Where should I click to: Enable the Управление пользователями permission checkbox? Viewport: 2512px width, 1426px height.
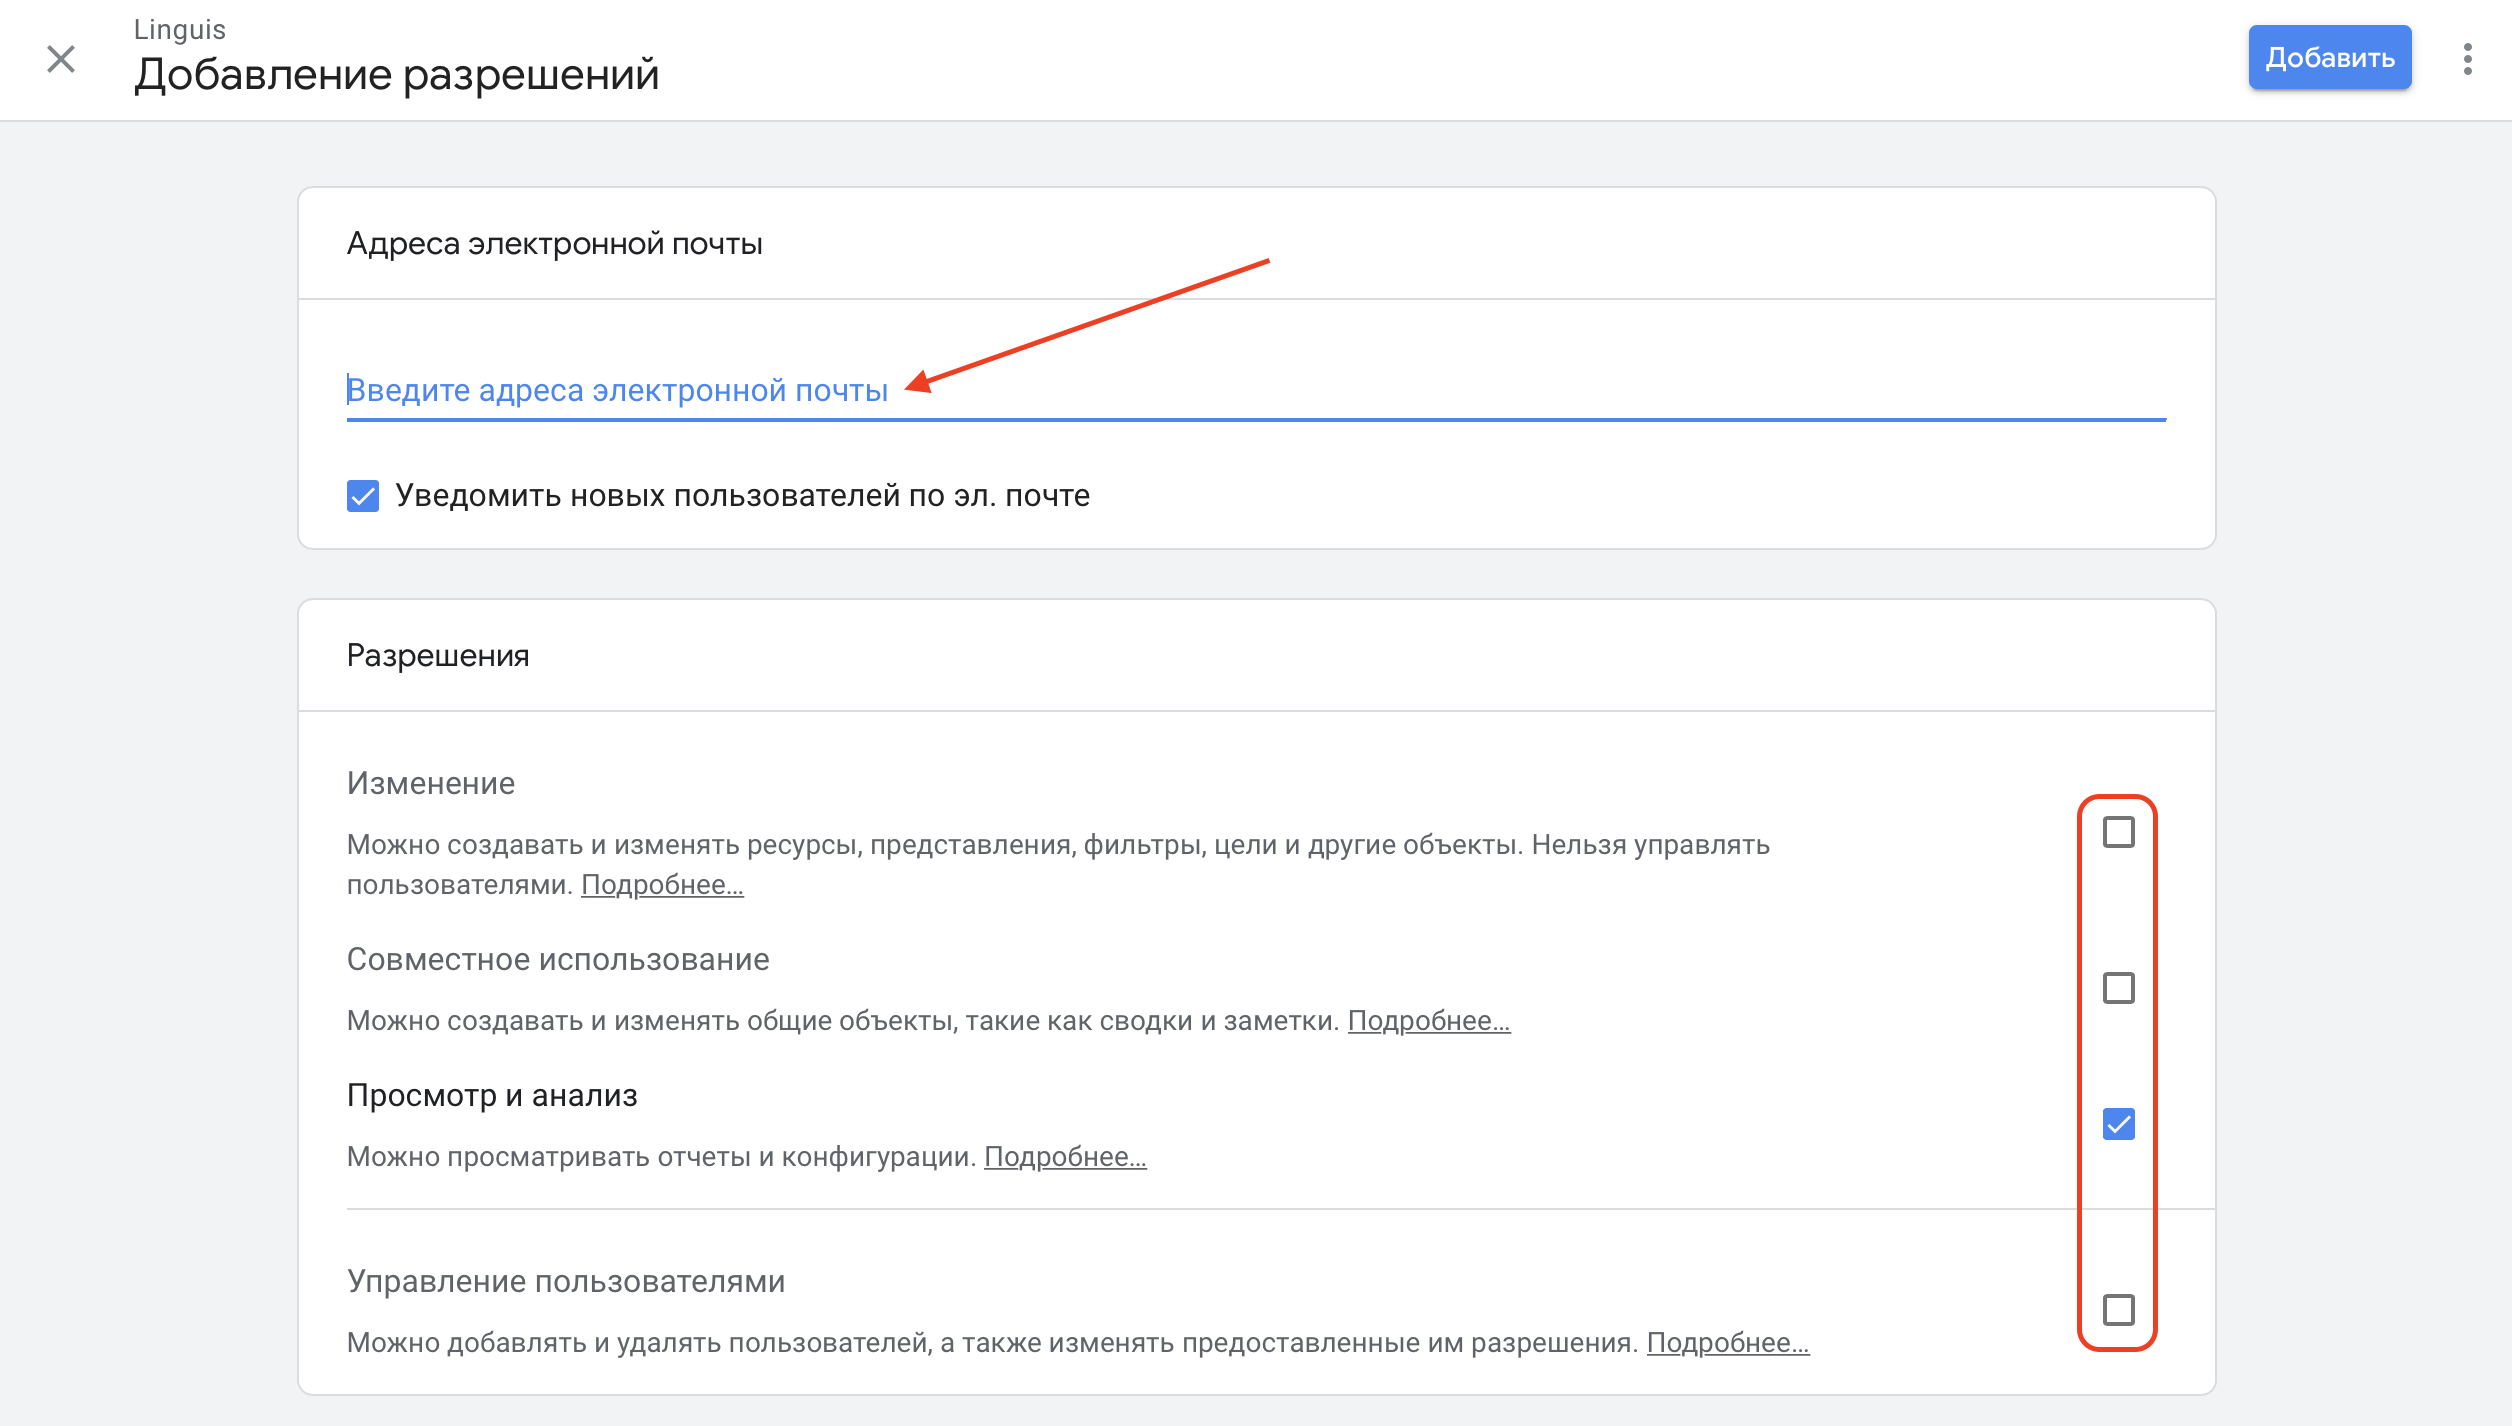pyautogui.click(x=2118, y=1310)
